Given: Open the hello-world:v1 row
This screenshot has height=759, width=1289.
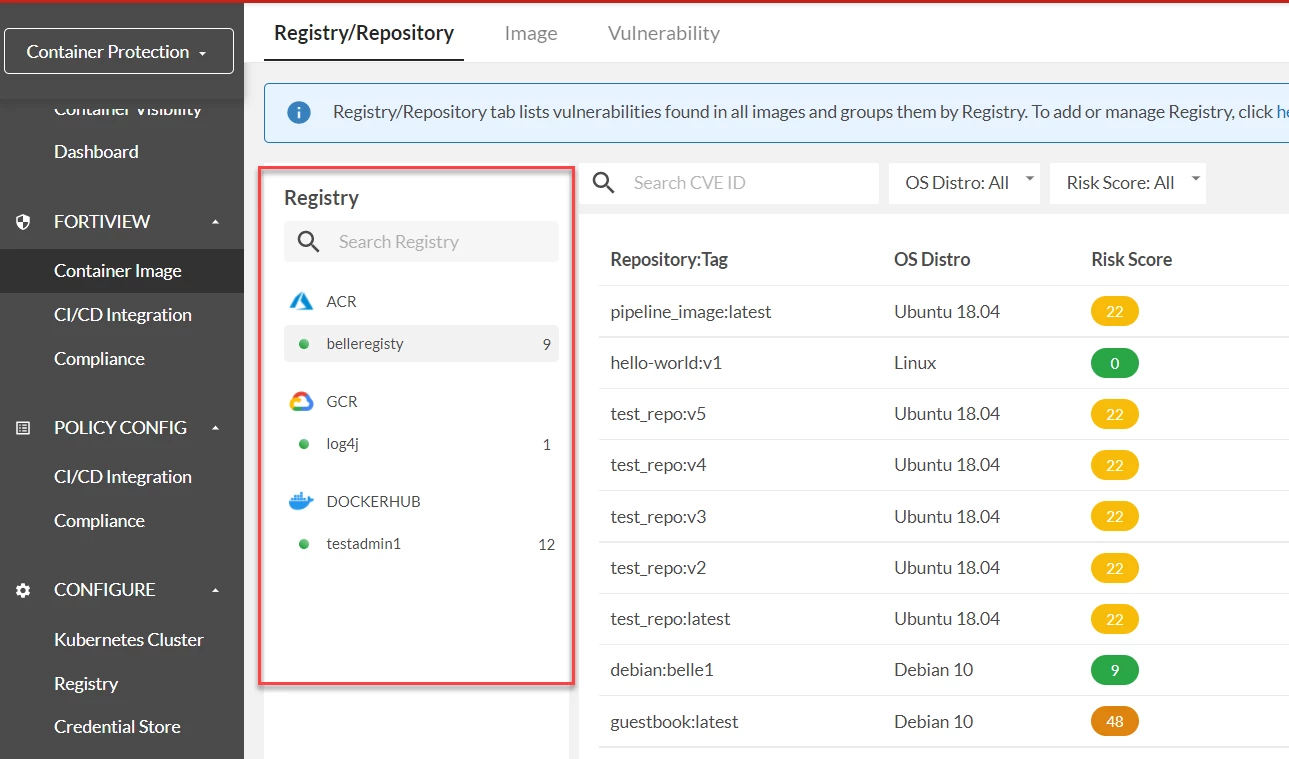Looking at the screenshot, I should (x=944, y=363).
